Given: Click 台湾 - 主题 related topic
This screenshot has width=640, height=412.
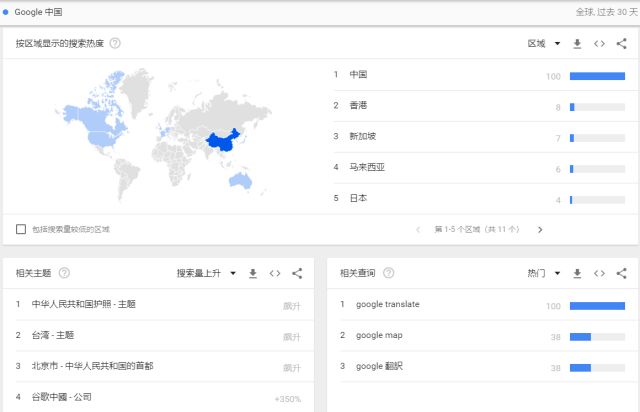Looking at the screenshot, I should coord(53,335).
